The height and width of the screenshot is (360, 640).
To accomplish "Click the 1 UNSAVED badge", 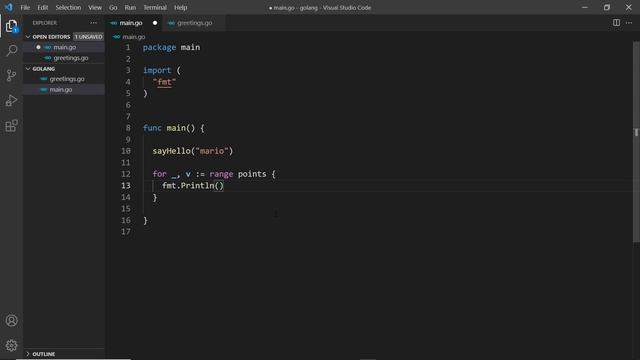I will pos(89,37).
